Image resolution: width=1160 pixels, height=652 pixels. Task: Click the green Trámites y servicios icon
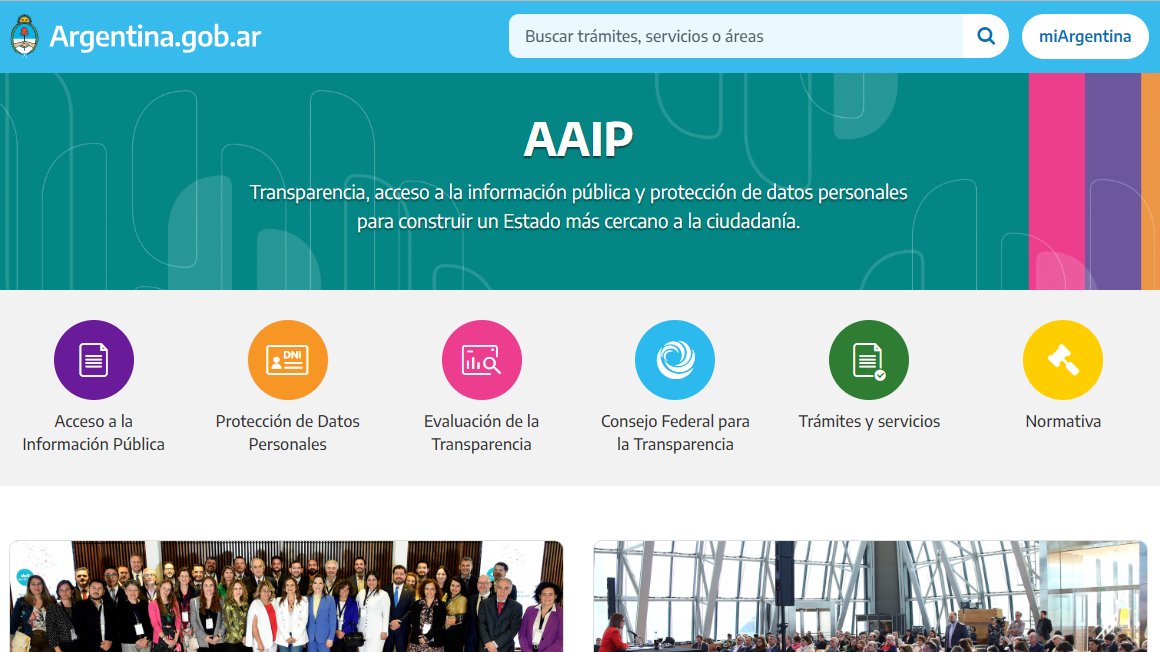click(x=869, y=360)
